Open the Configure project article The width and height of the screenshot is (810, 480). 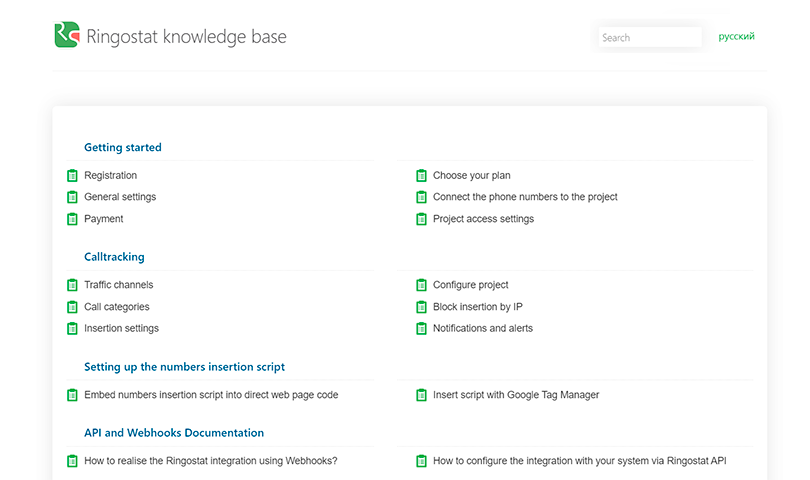pos(471,285)
